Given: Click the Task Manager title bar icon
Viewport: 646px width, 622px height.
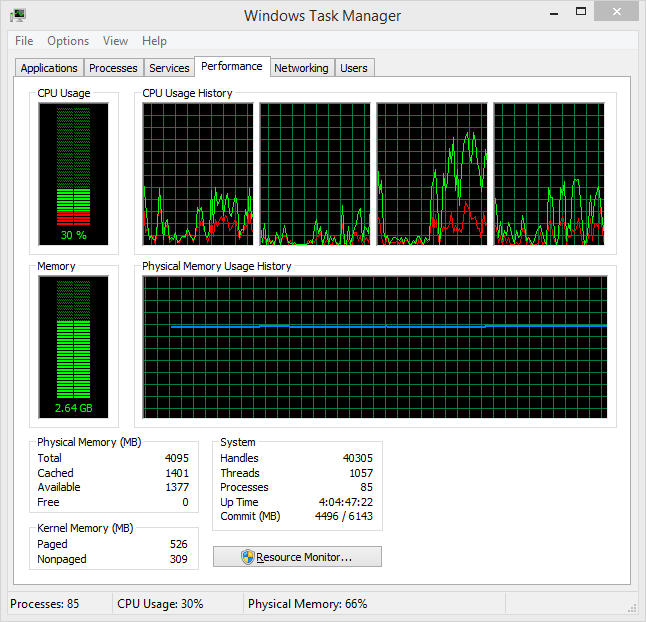Looking at the screenshot, I should point(18,16).
